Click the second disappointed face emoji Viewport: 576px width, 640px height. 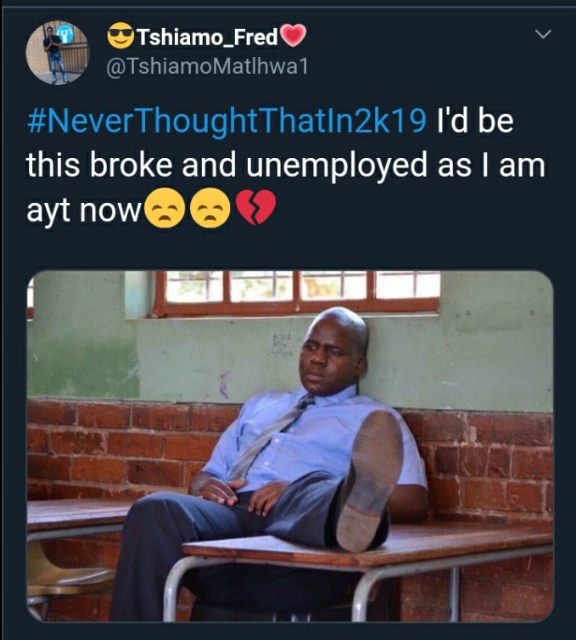210,208
